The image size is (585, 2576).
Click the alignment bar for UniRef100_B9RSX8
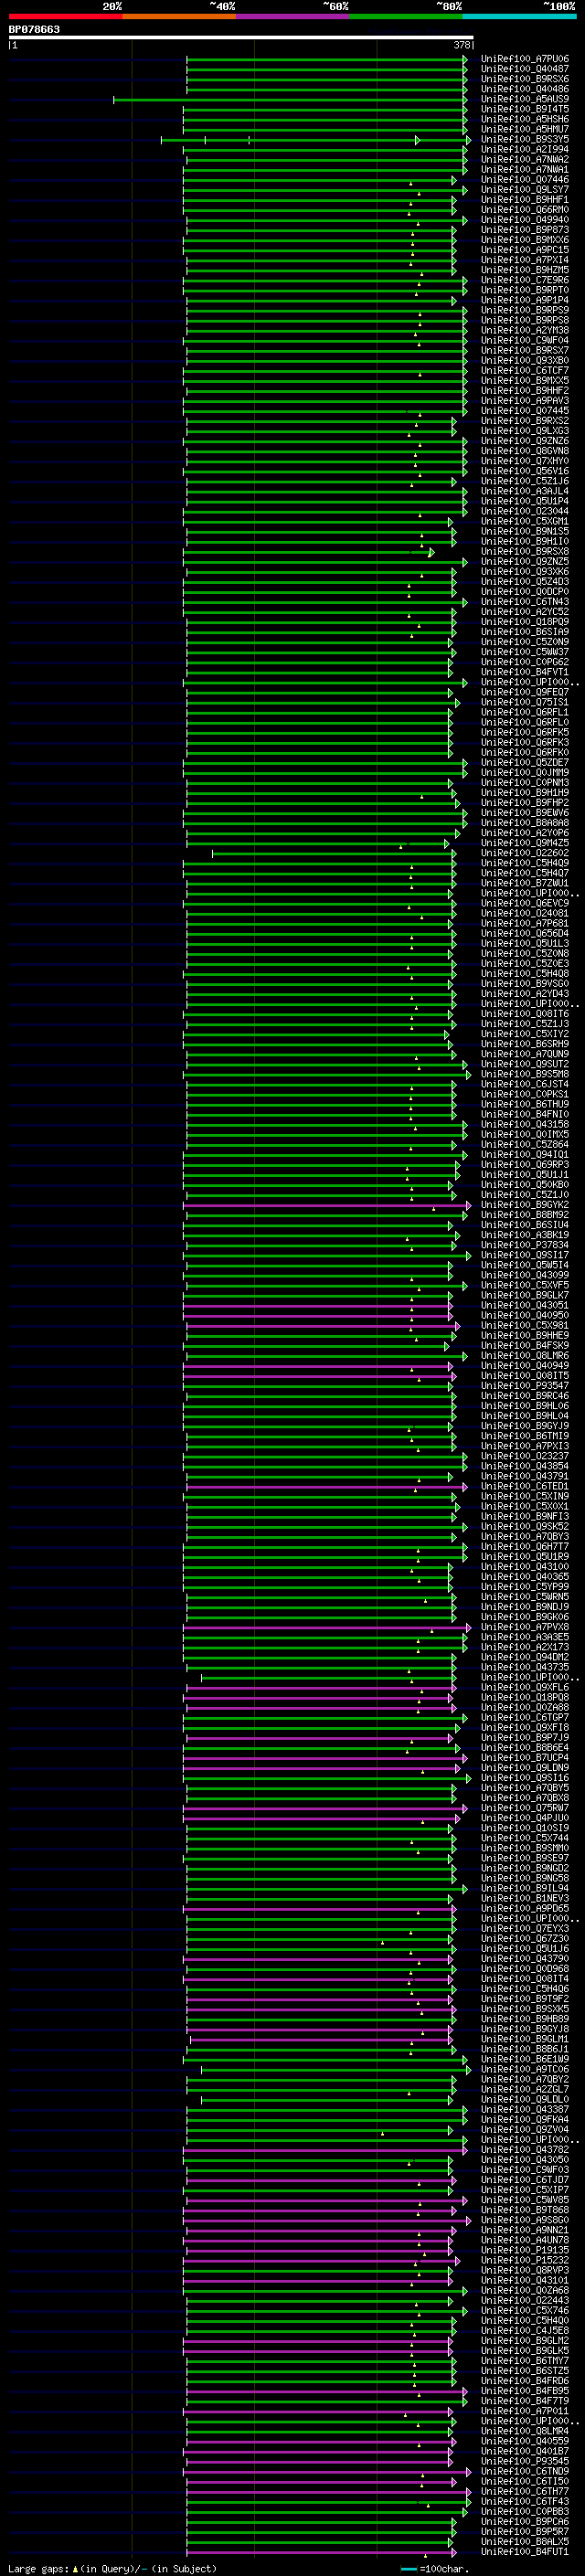pyautogui.click(x=308, y=552)
